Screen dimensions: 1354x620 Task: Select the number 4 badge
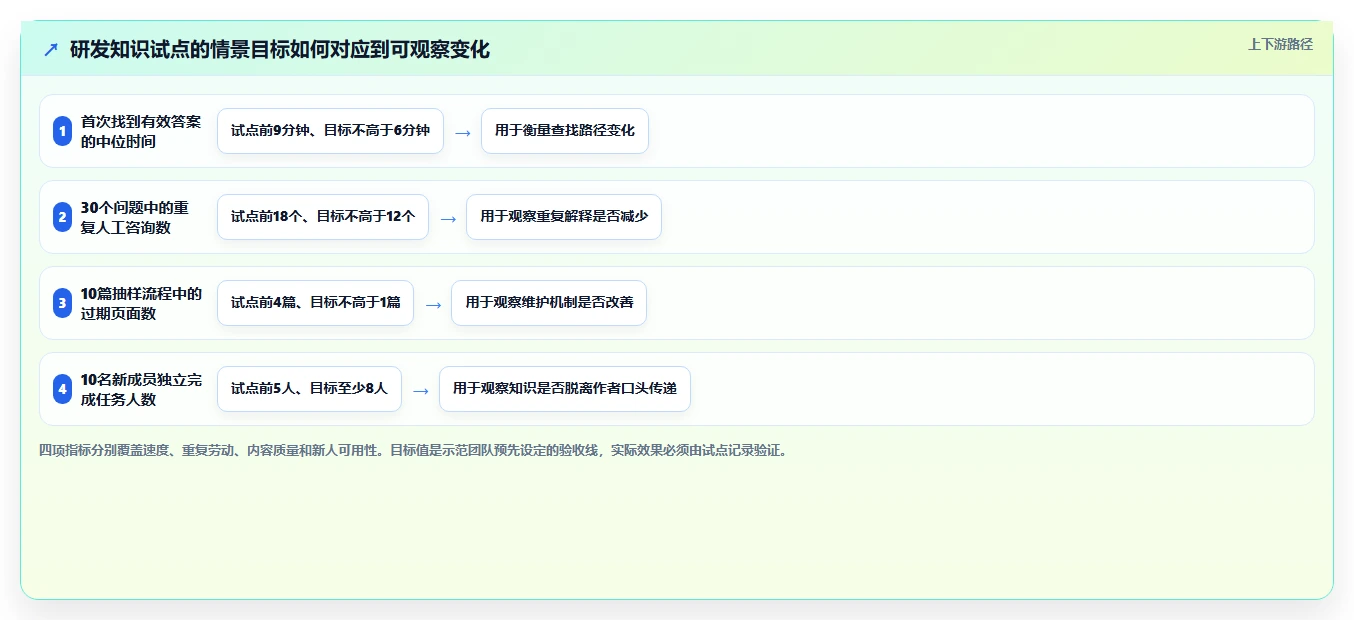[62, 389]
